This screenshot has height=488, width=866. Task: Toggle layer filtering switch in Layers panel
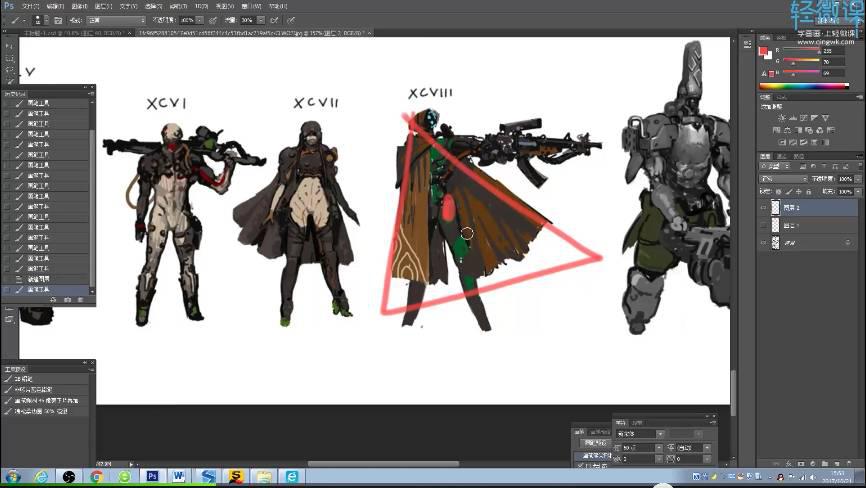tap(859, 166)
